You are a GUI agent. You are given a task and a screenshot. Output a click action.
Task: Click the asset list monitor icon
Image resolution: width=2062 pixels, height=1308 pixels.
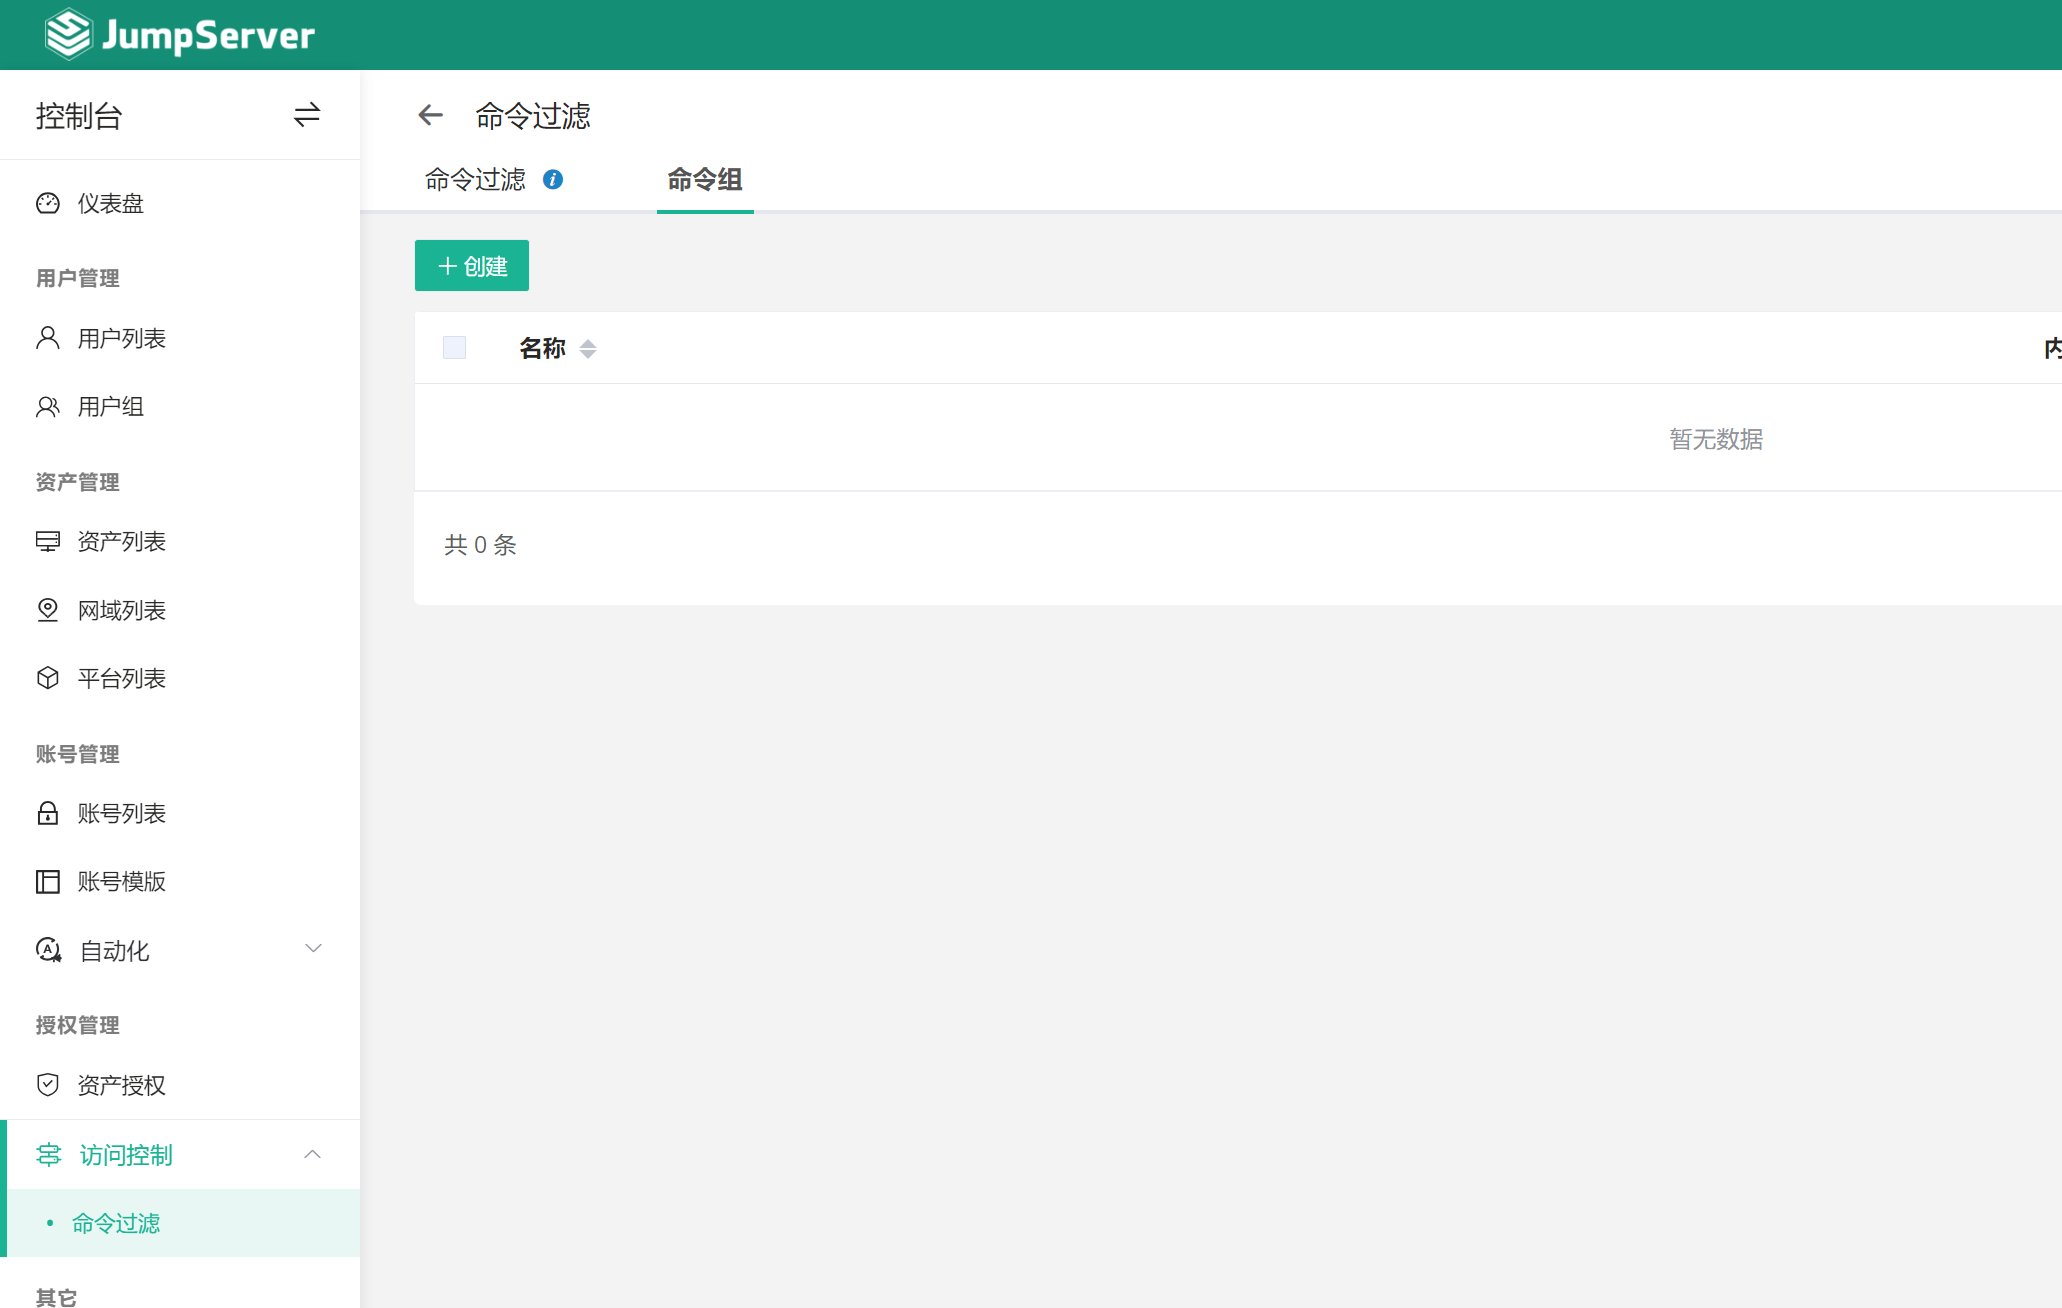pos(48,541)
